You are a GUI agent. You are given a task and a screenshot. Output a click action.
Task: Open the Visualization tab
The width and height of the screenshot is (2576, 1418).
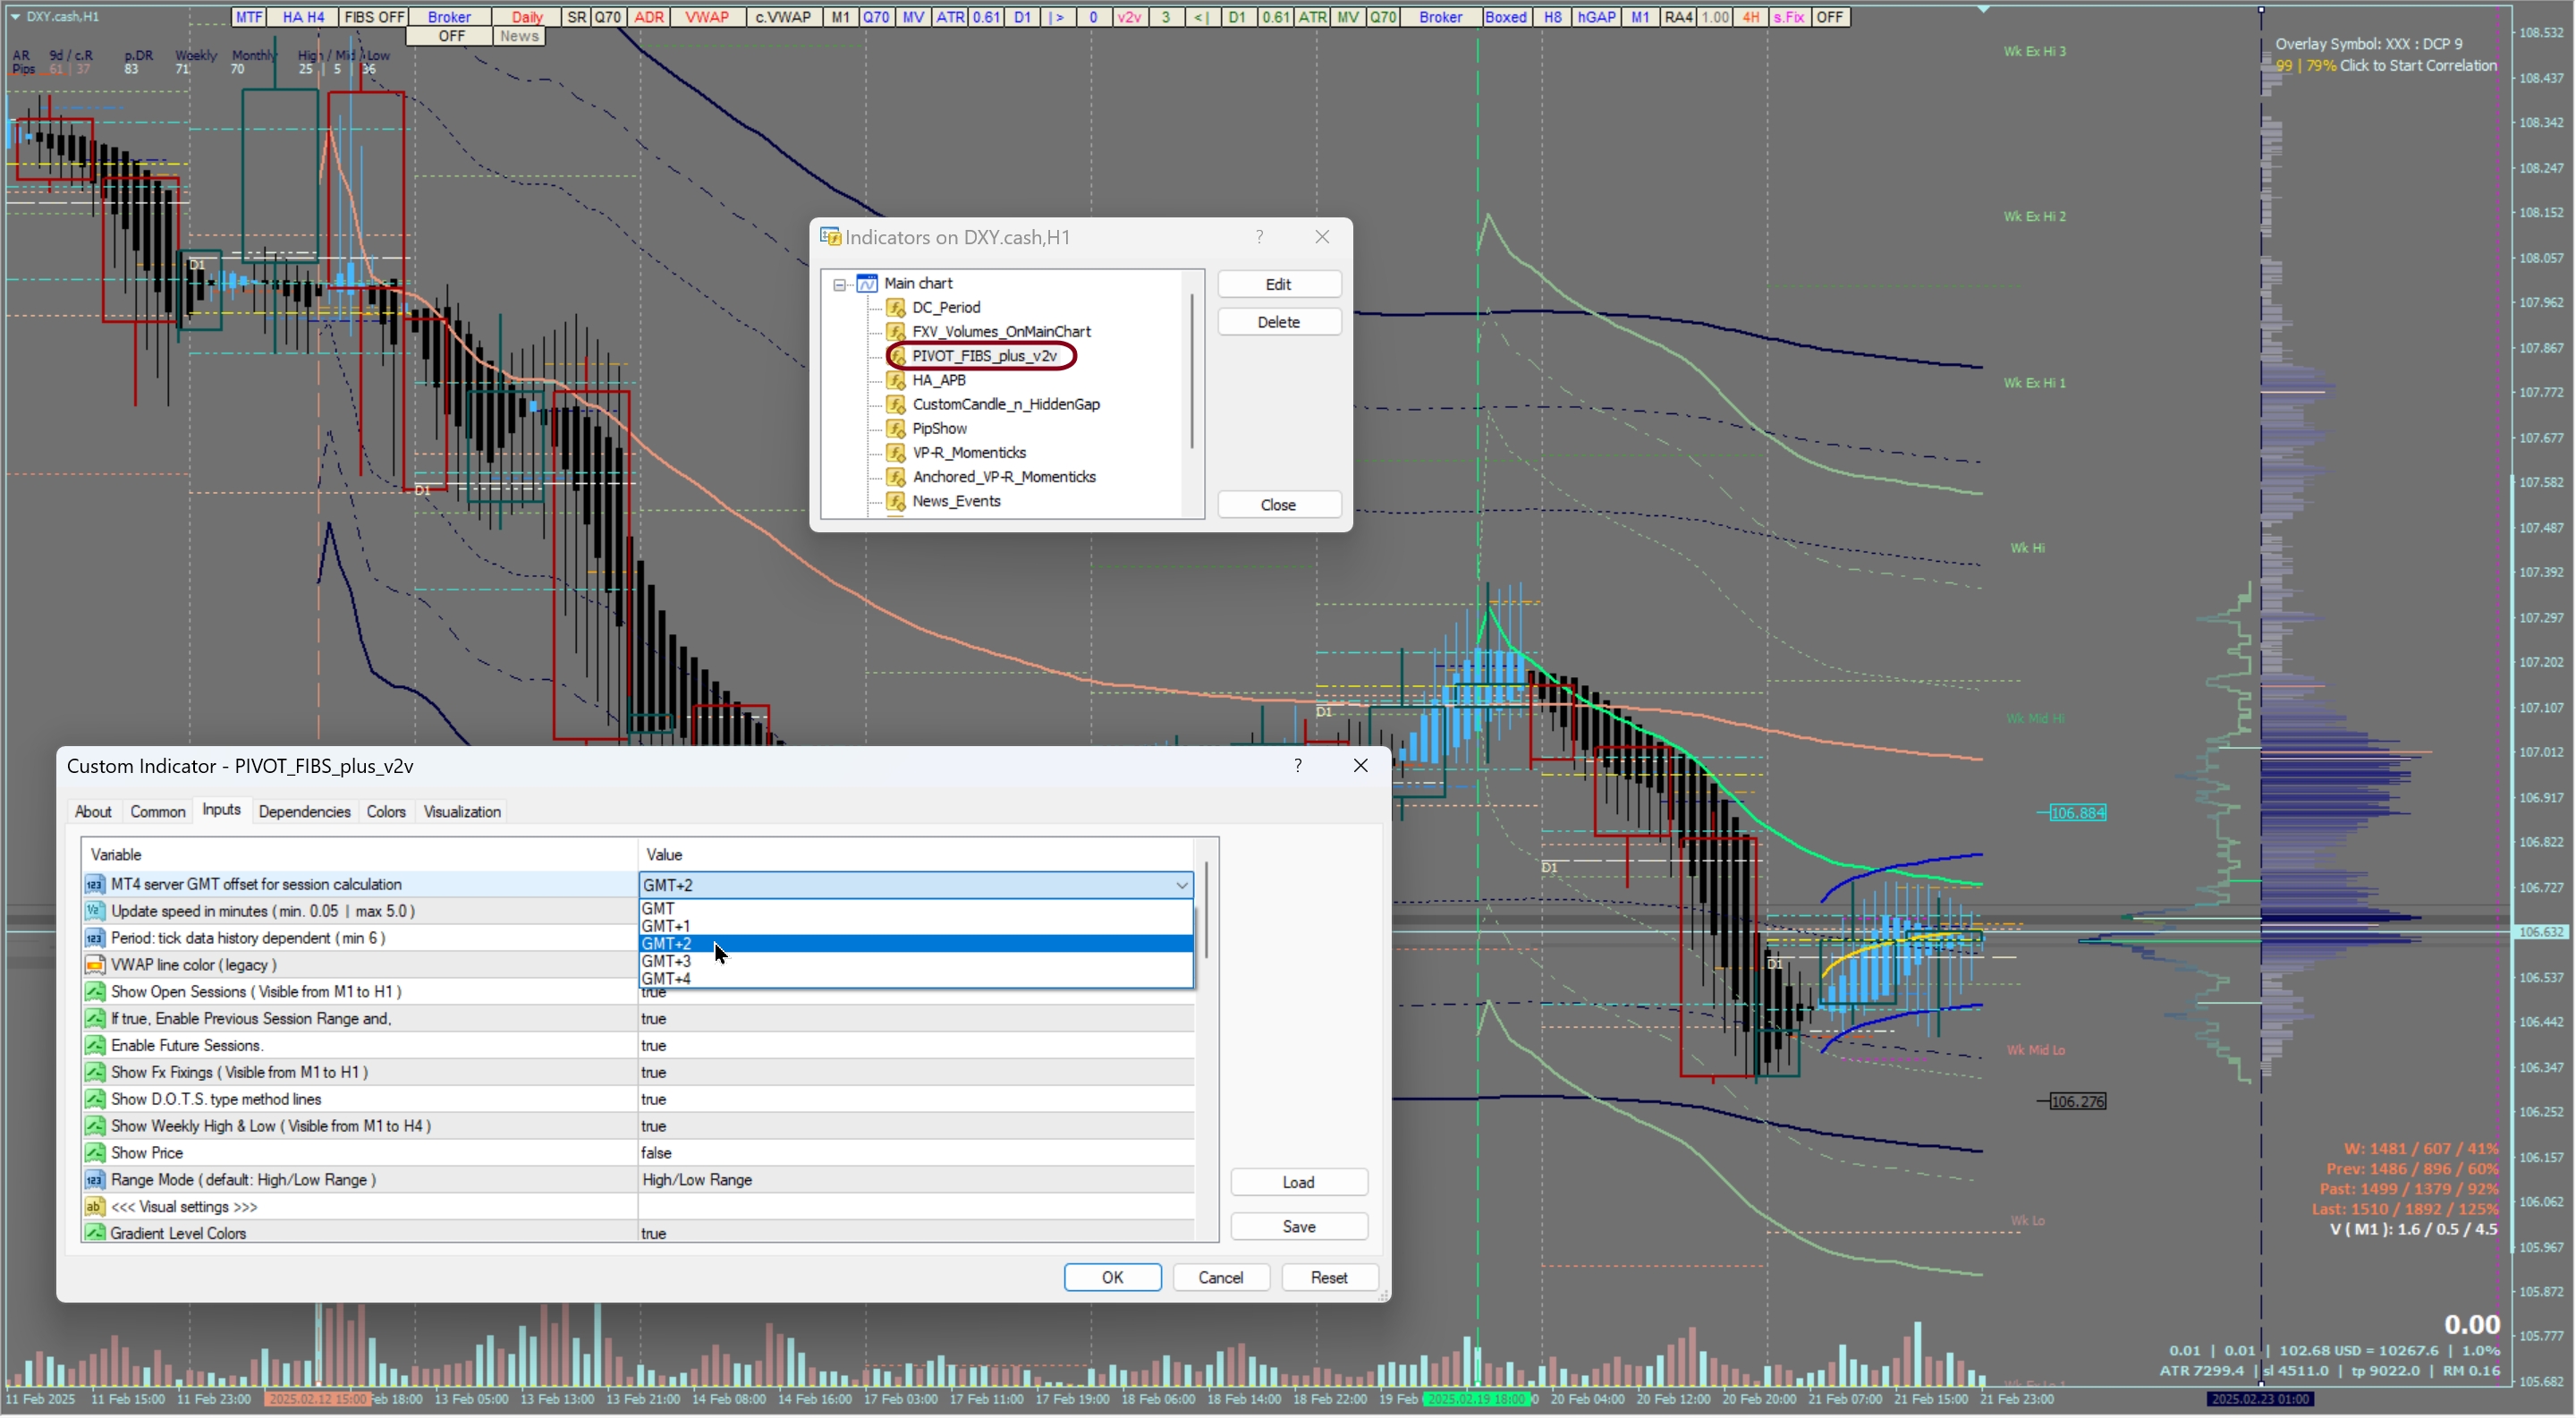[x=461, y=812]
